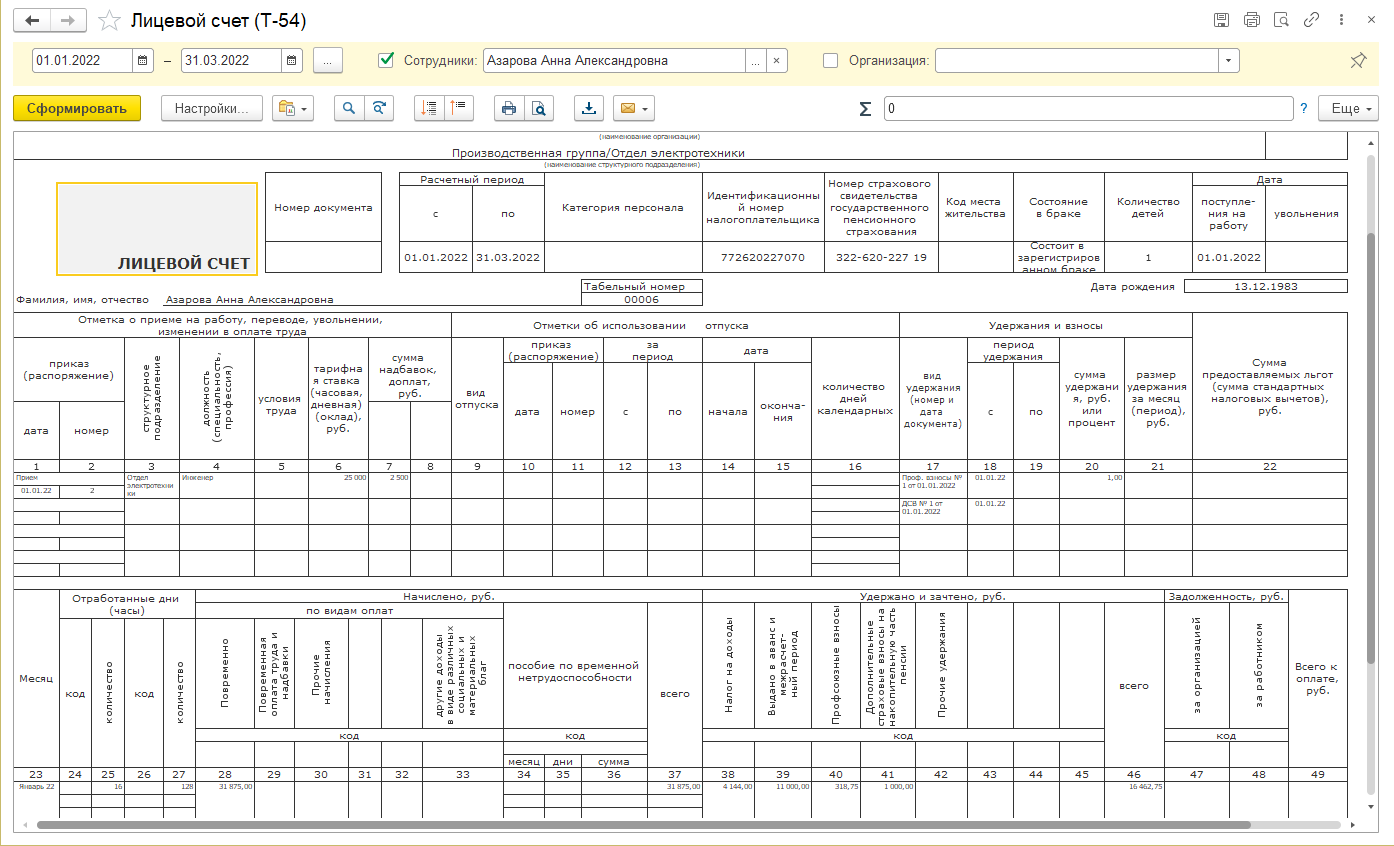The image size is (1394, 846).
Task: Open calendar for end date 31.03.2022
Action: (292, 61)
